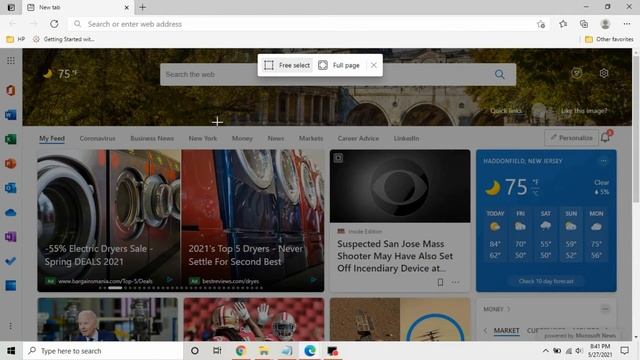Screen dimensions: 640x360
Task: Open San Jose Mass Shooter article
Action: 395,256
